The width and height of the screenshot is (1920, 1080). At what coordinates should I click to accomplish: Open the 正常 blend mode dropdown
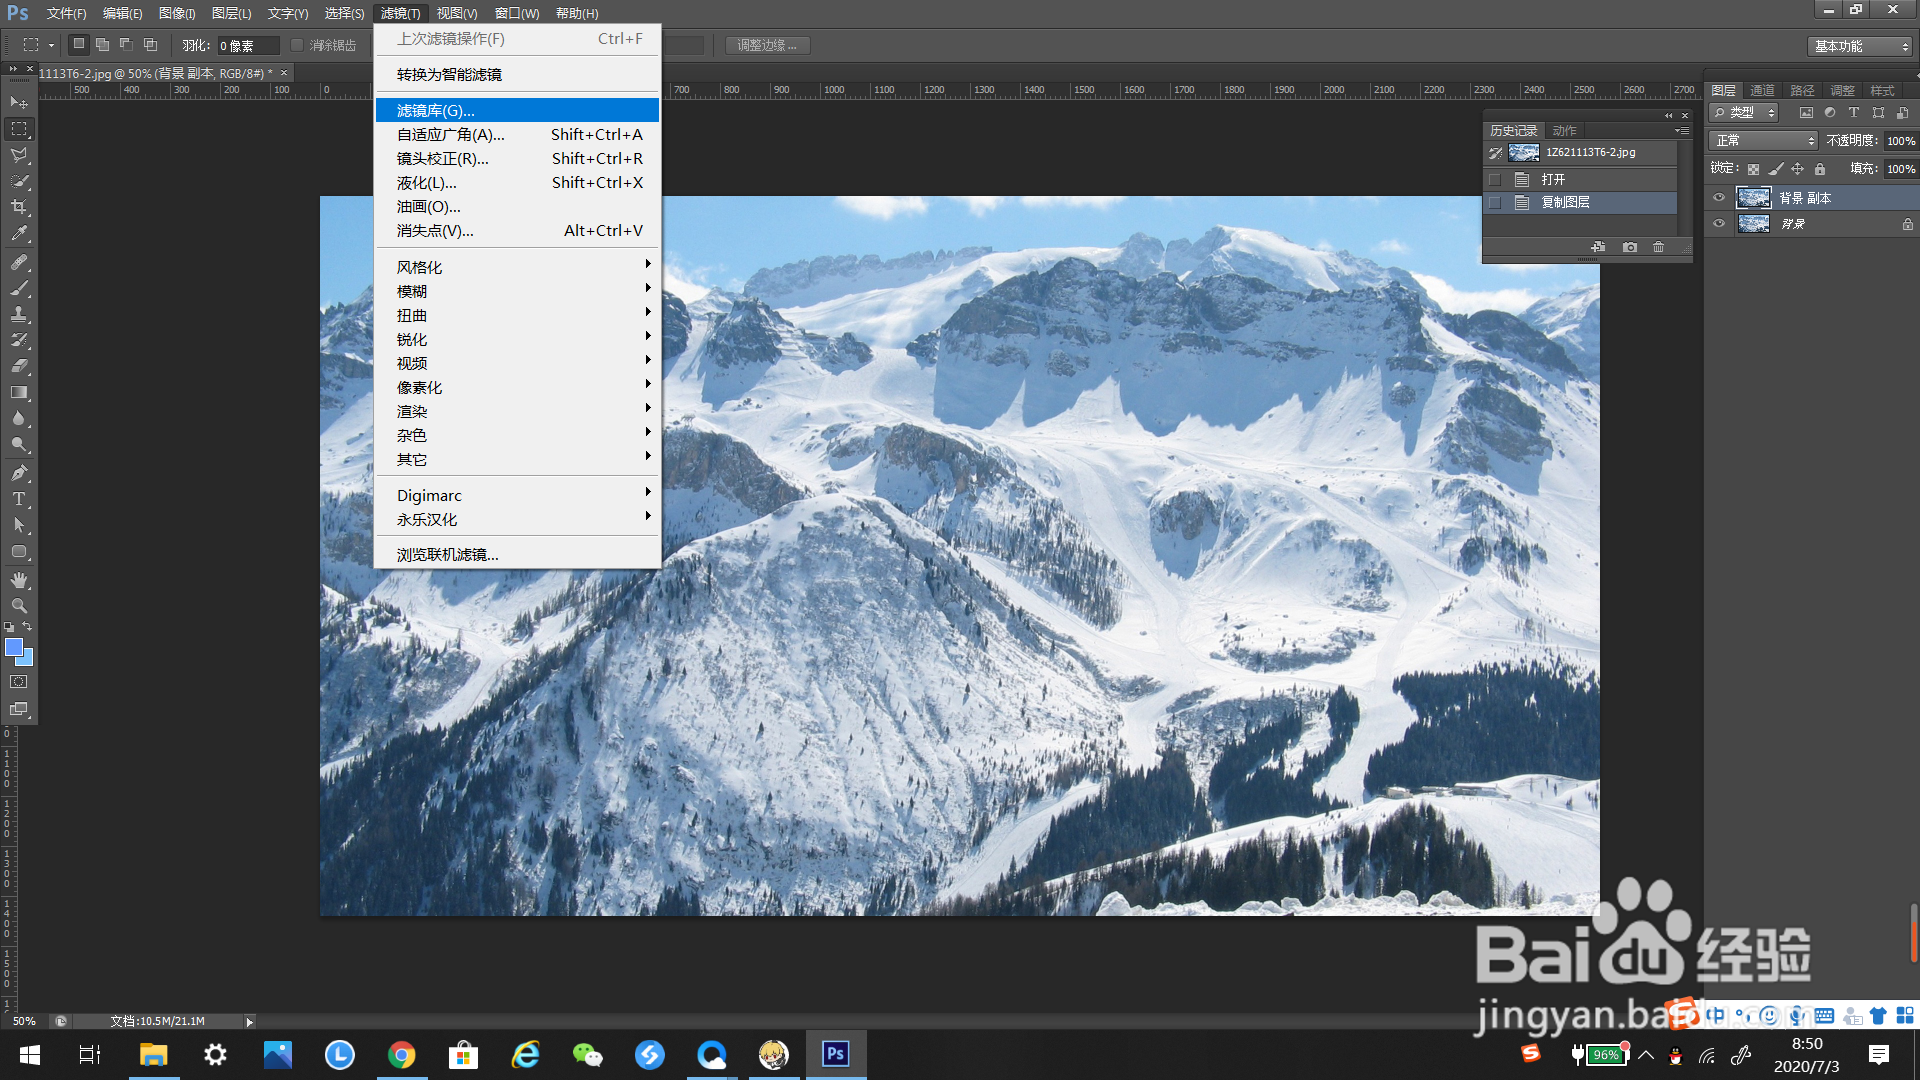(x=1765, y=141)
